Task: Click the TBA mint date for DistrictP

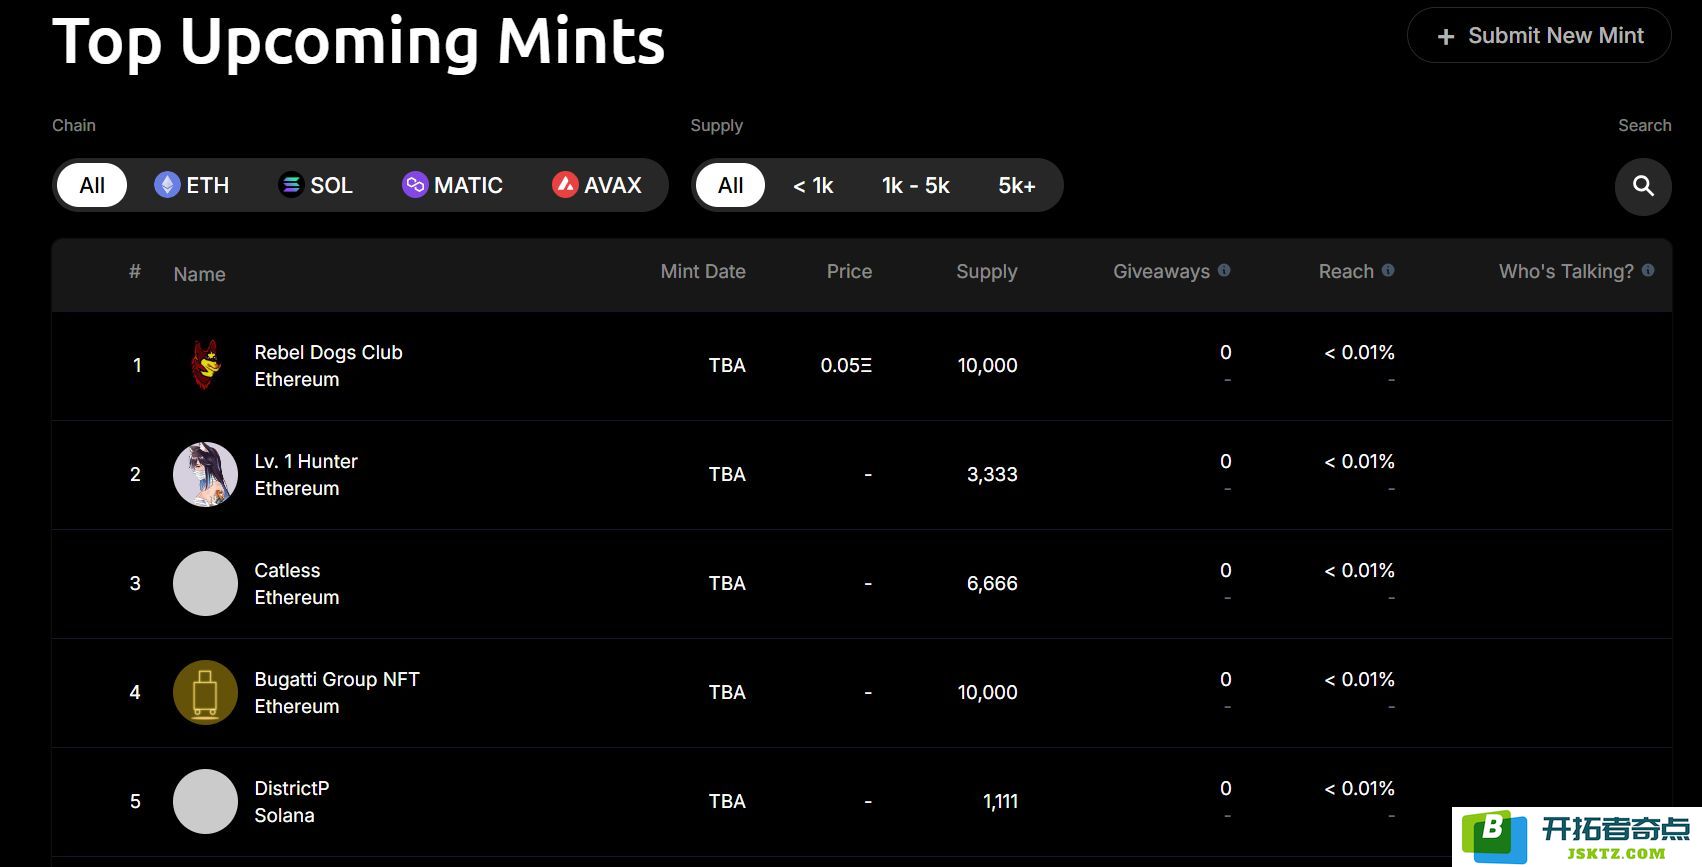Action: (727, 801)
